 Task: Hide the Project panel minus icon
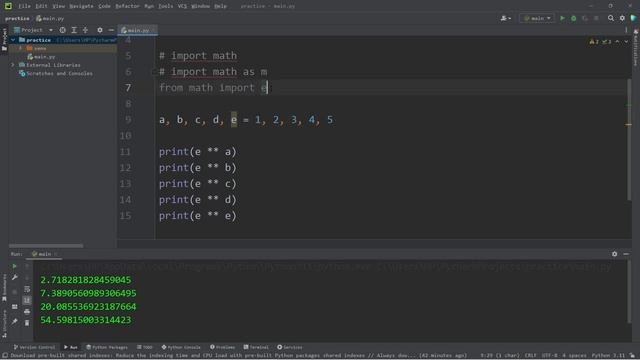111,30
